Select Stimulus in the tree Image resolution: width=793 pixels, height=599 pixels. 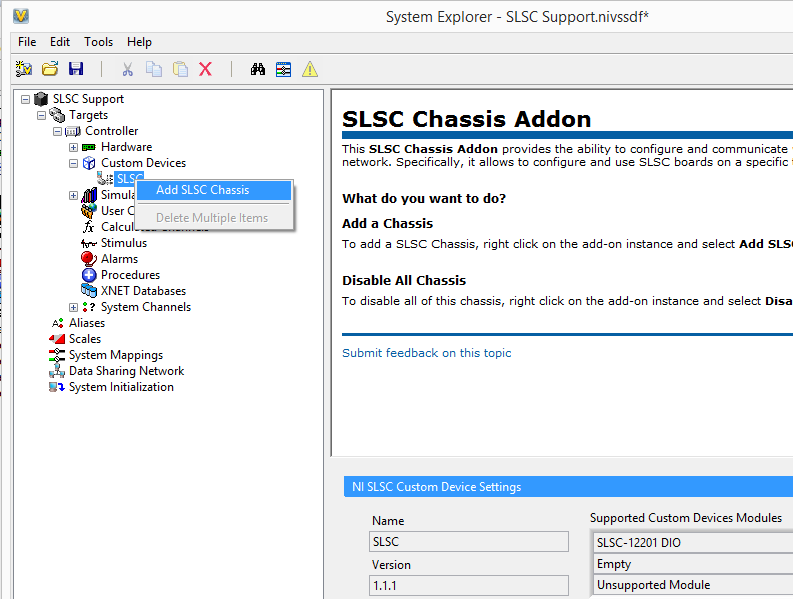click(124, 243)
